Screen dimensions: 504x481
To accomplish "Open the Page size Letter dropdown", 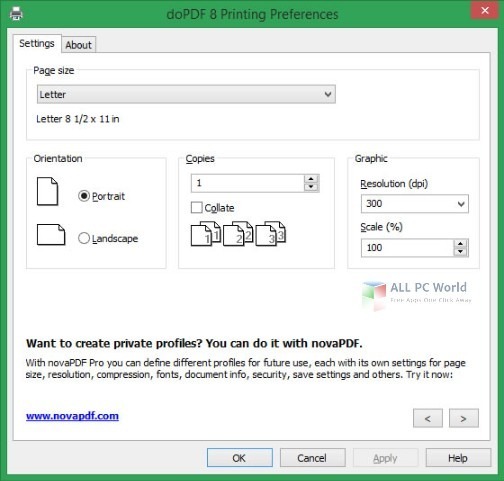I will click(x=186, y=94).
